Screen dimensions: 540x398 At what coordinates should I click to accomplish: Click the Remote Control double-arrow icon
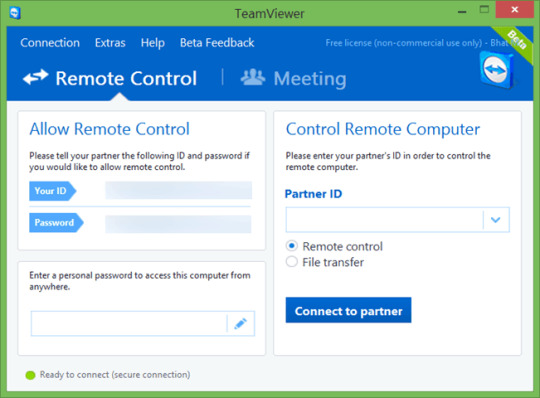click(35, 77)
